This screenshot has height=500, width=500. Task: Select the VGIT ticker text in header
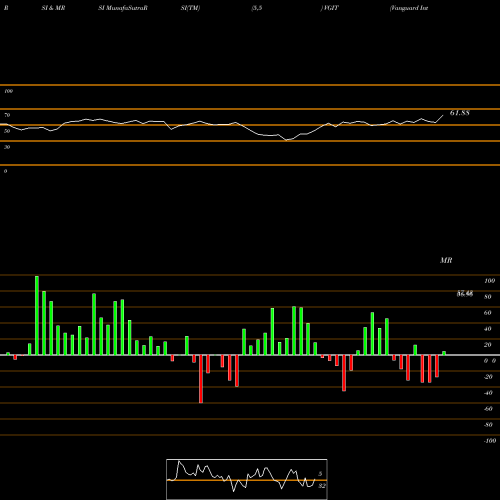[330, 8]
